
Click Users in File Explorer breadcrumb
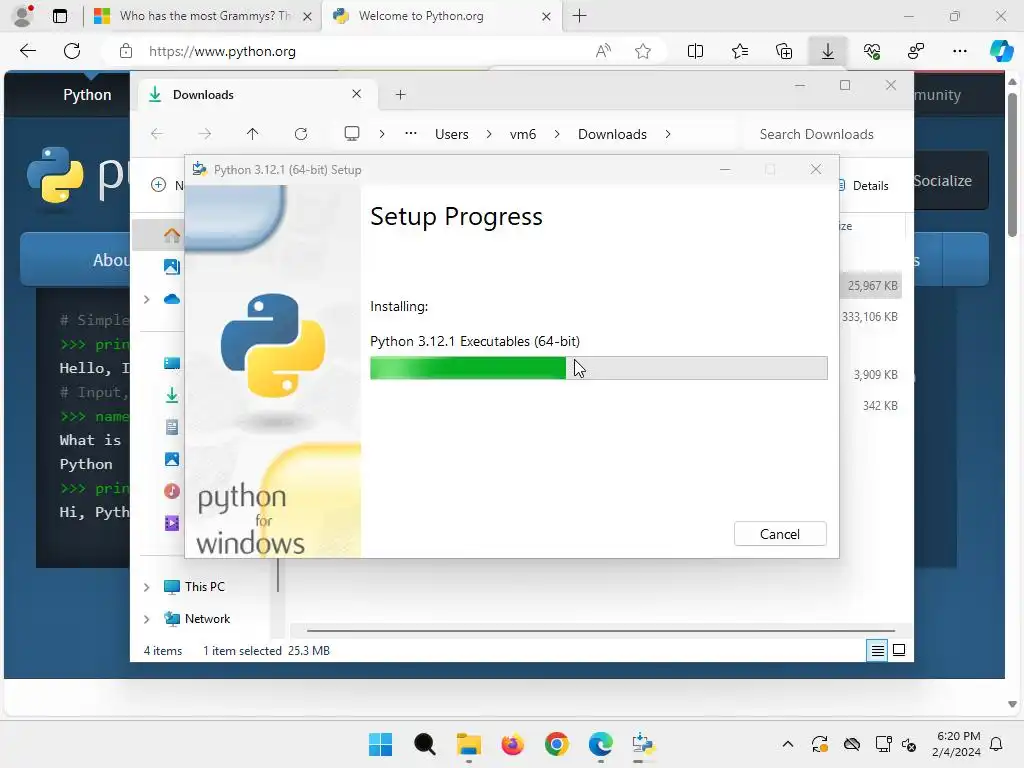451,134
